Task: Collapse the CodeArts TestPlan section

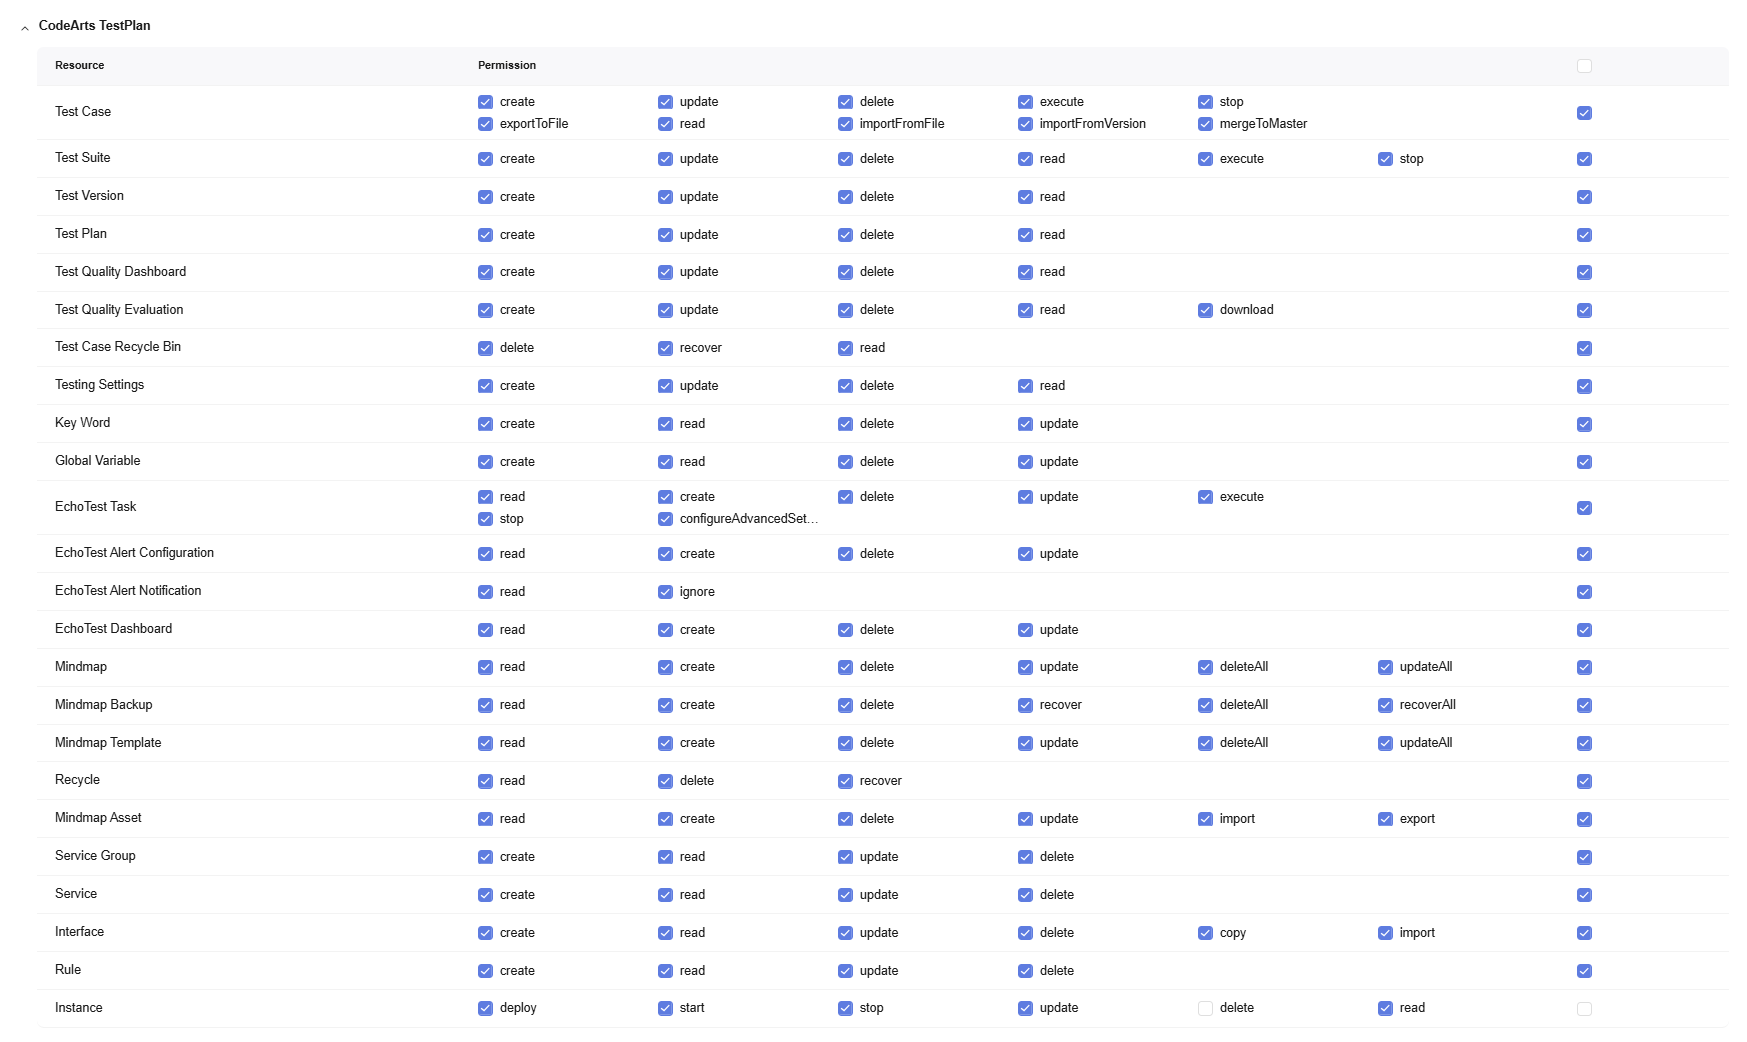Action: [25, 29]
